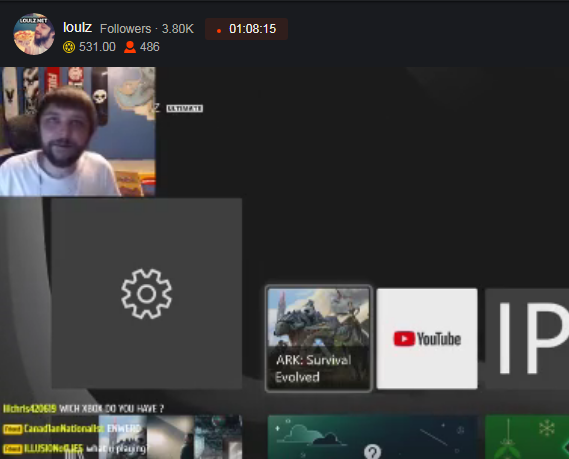Click the YouTube logo tile
The width and height of the screenshot is (569, 459).
[427, 339]
